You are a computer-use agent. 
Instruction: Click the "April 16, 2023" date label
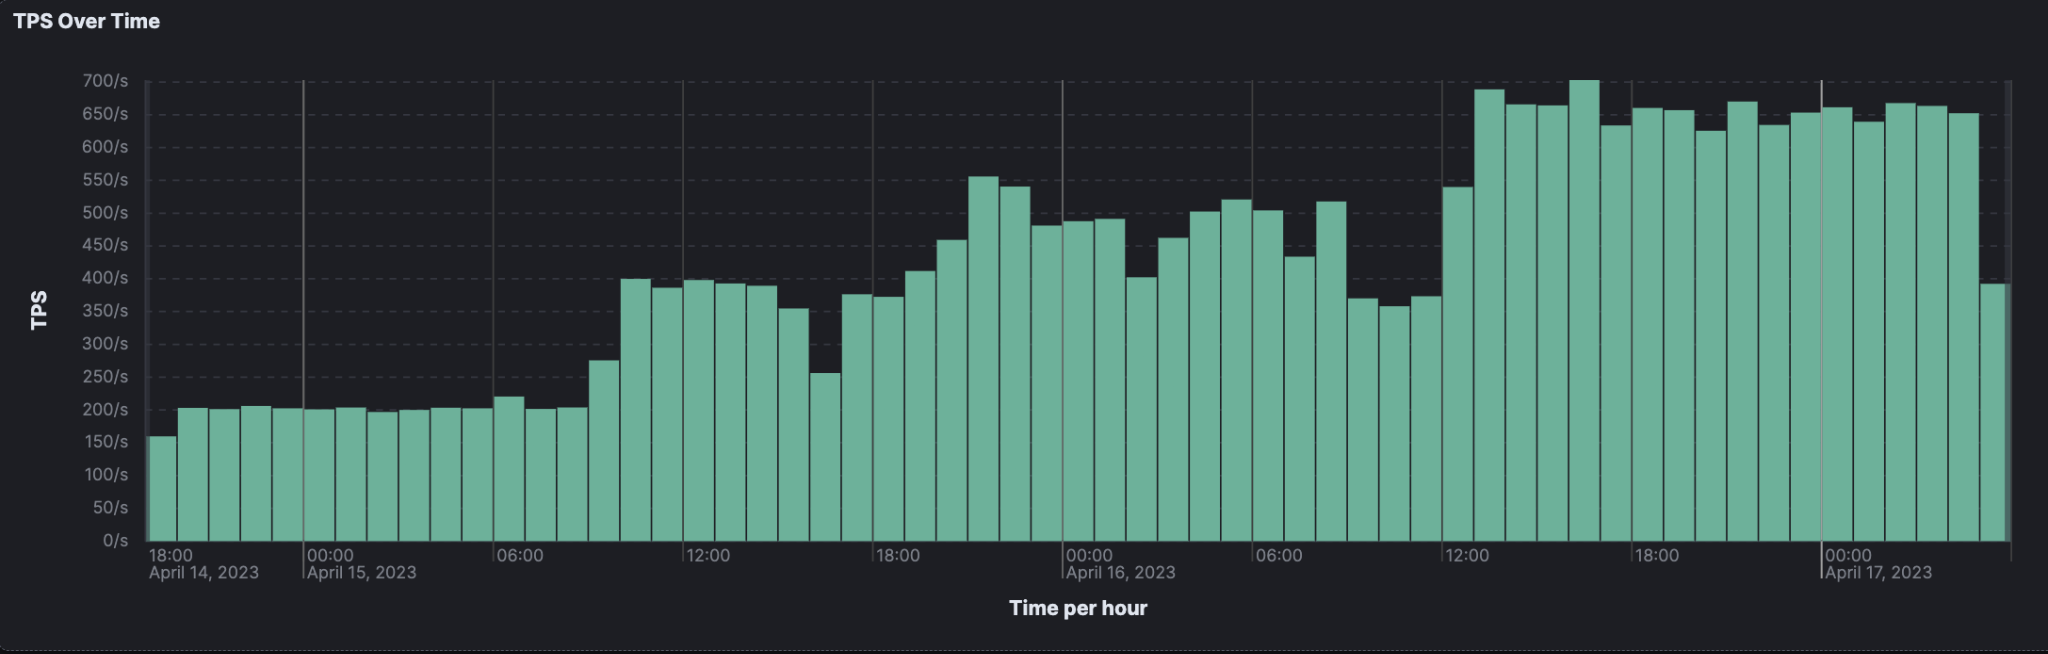(1120, 573)
